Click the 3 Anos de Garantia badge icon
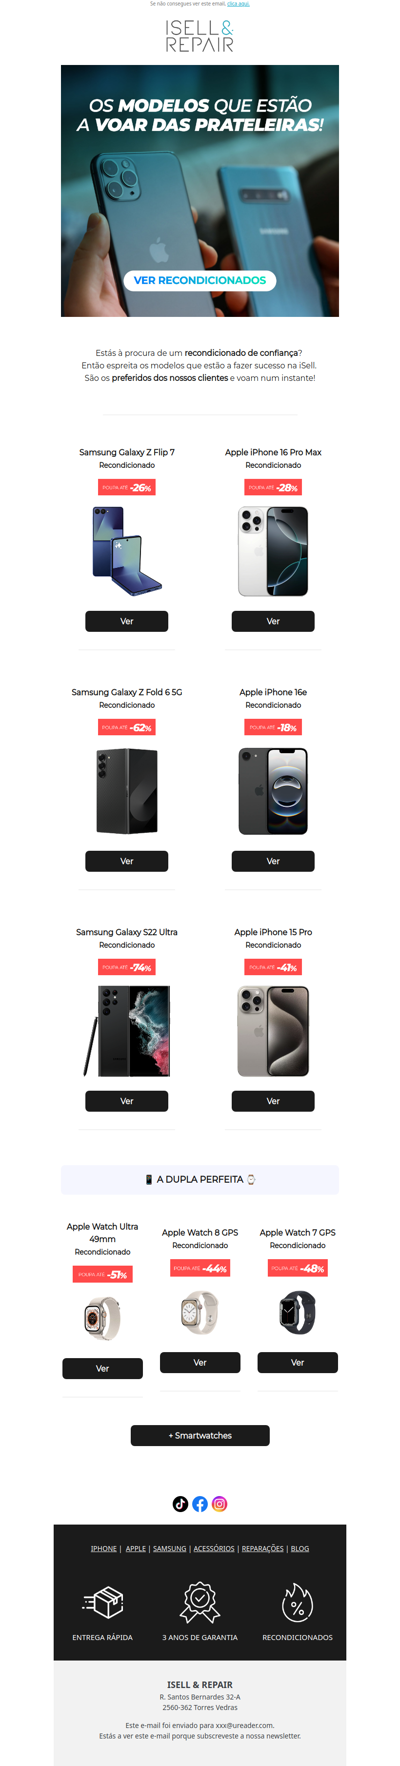The height and width of the screenshot is (1766, 400). 200,1602
